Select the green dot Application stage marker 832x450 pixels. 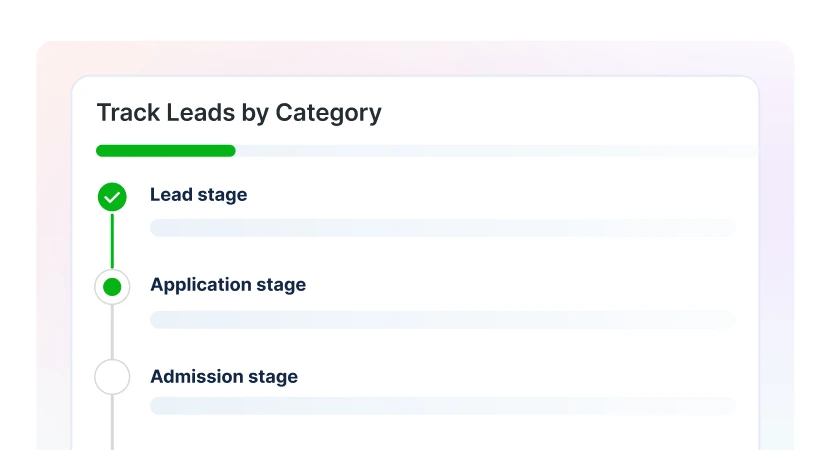pyautogui.click(x=112, y=287)
